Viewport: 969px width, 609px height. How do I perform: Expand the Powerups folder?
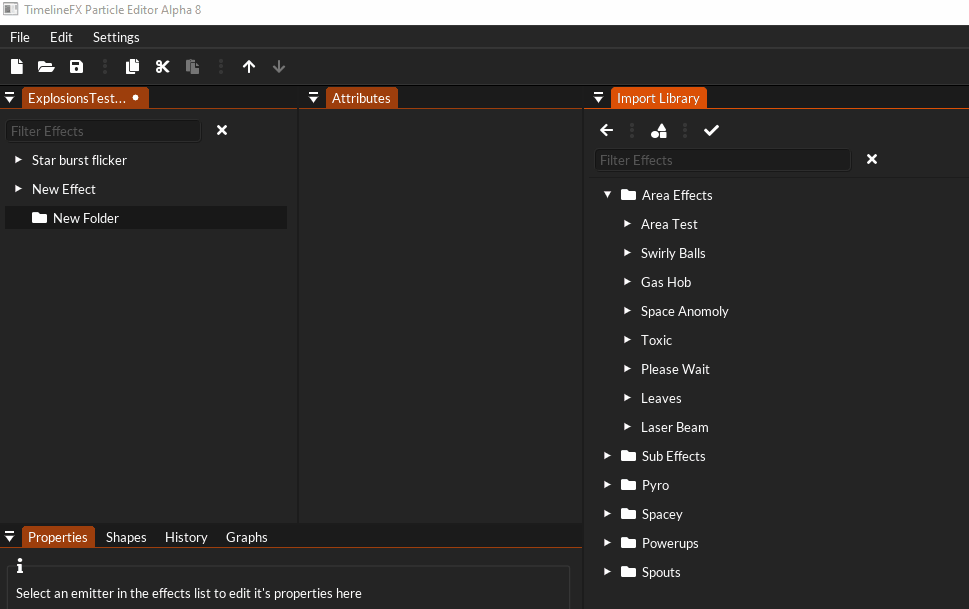[607, 543]
